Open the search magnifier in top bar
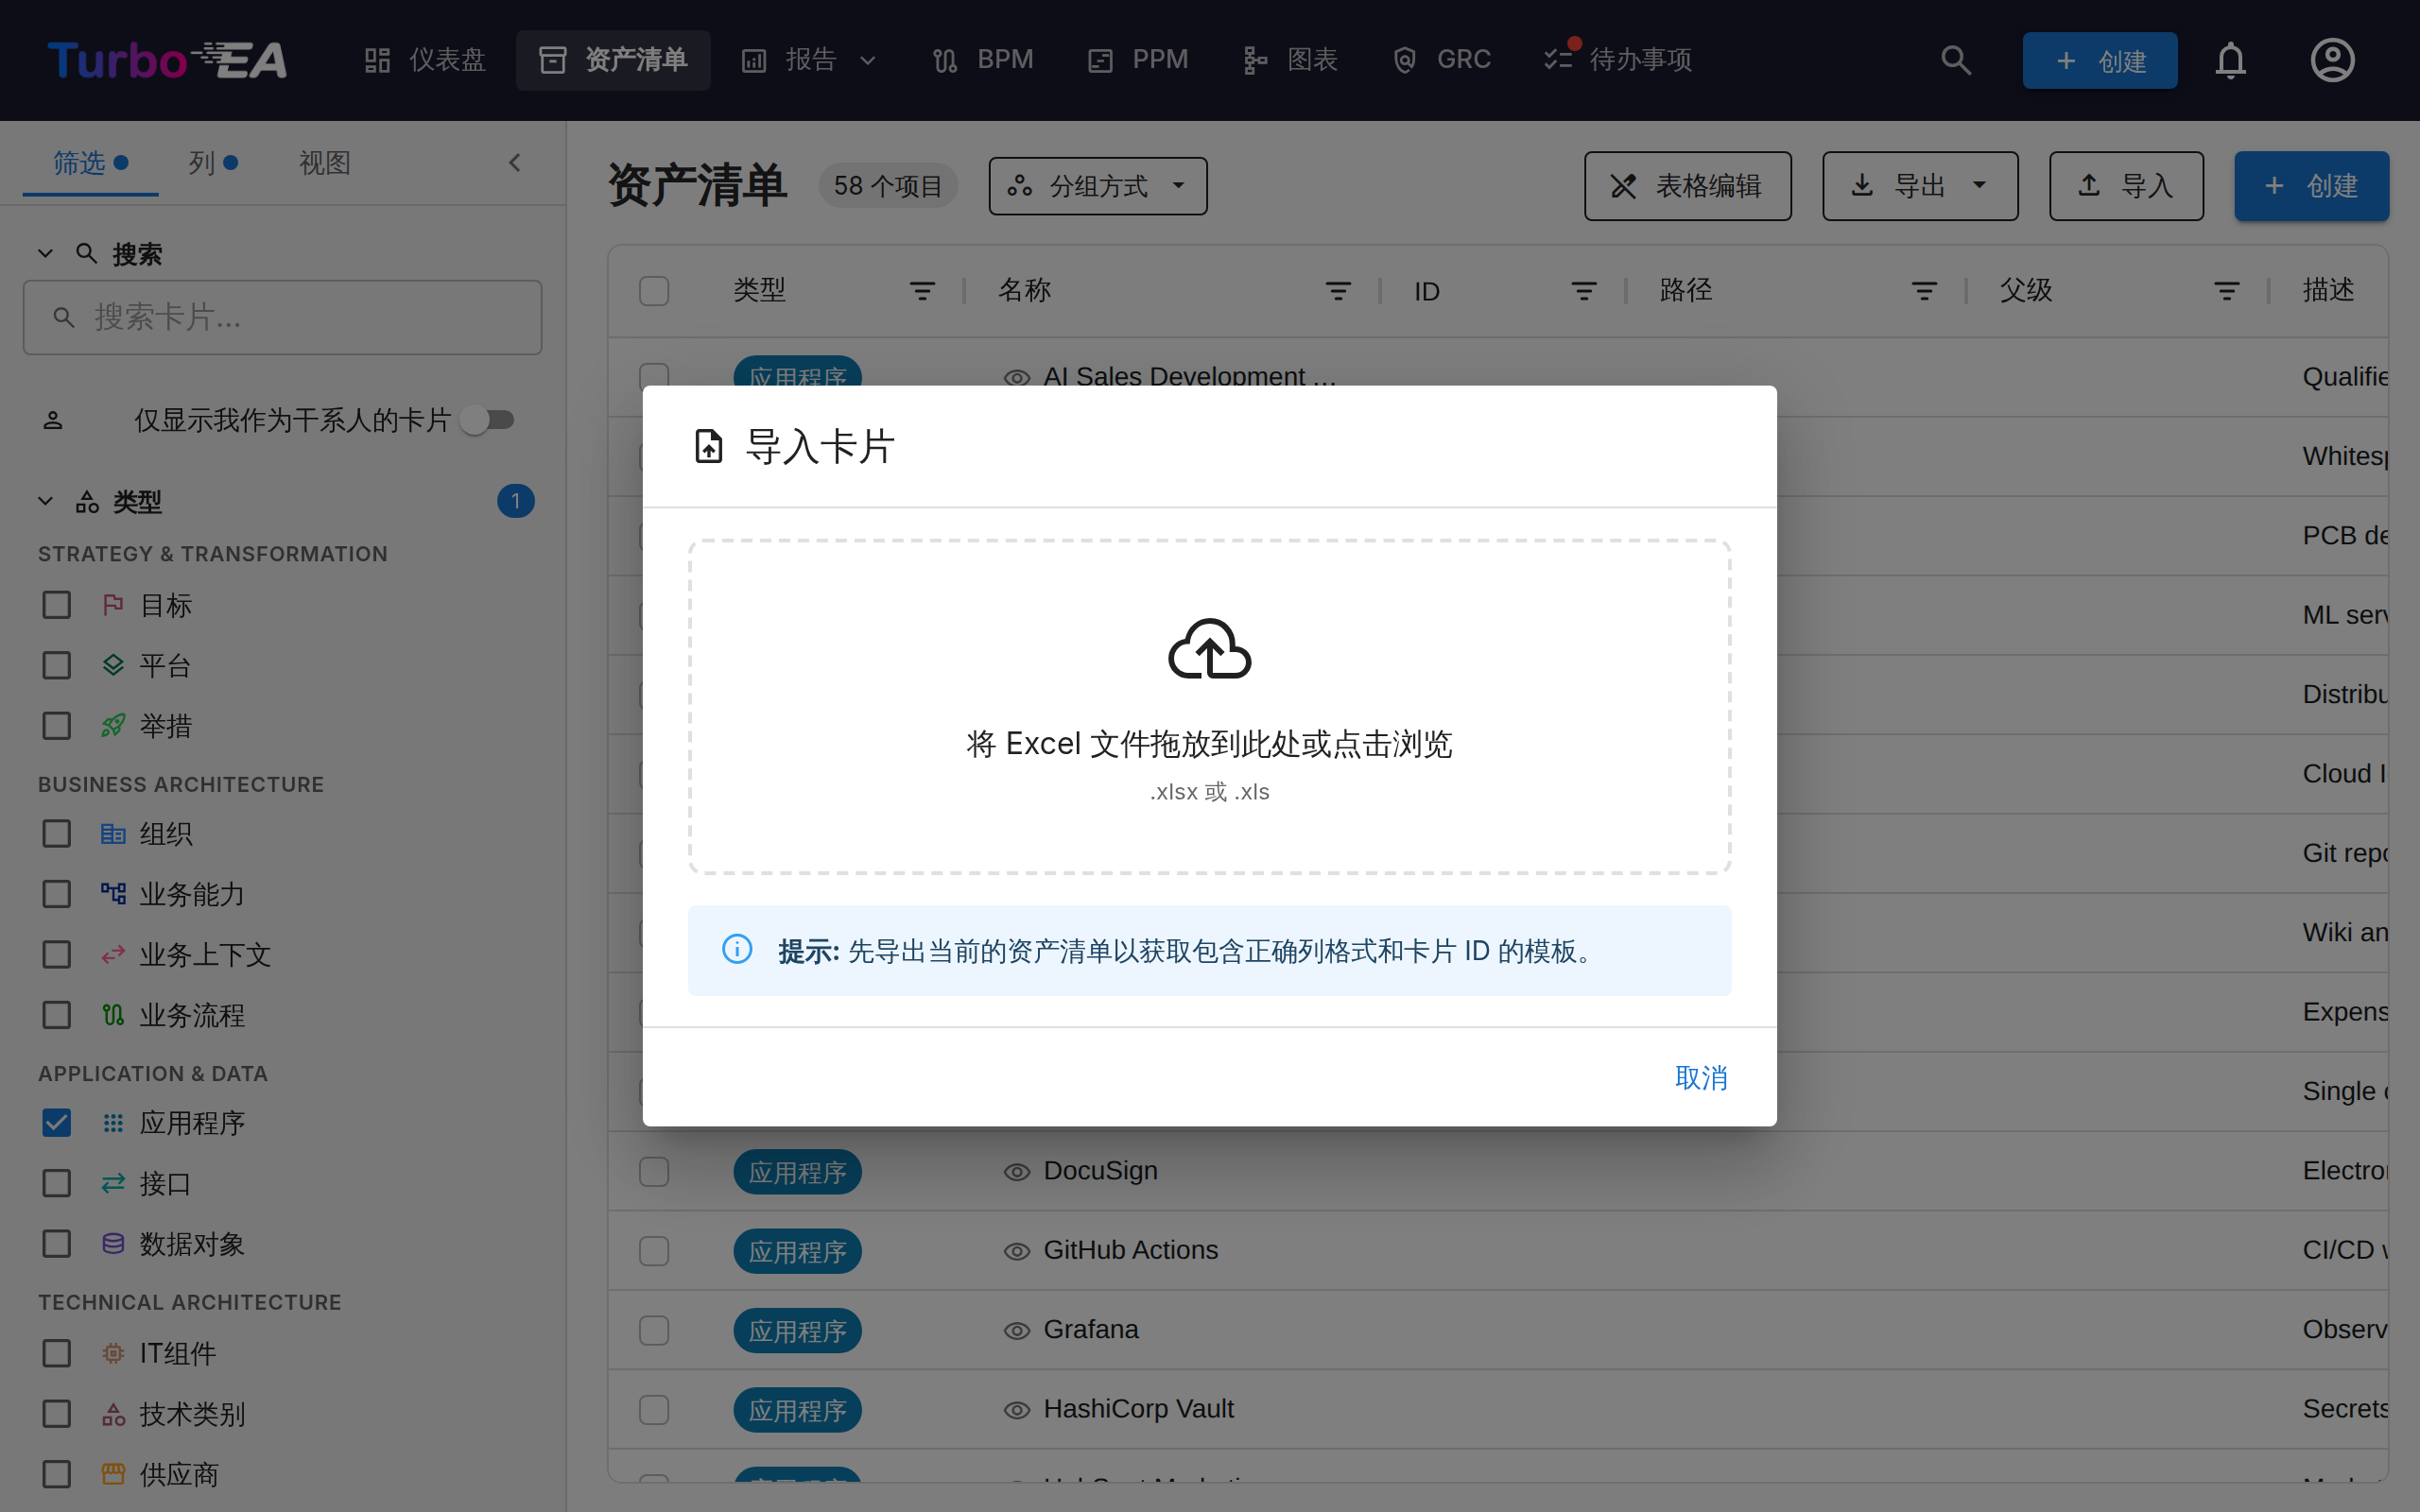The height and width of the screenshot is (1512, 2420). (x=1955, y=60)
